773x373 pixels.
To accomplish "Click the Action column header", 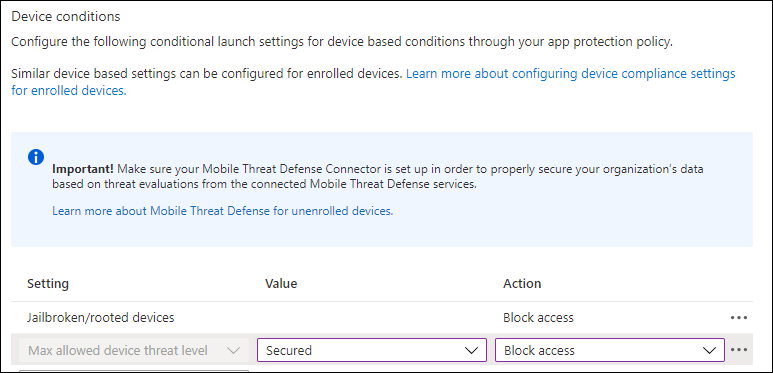I will click(x=522, y=283).
